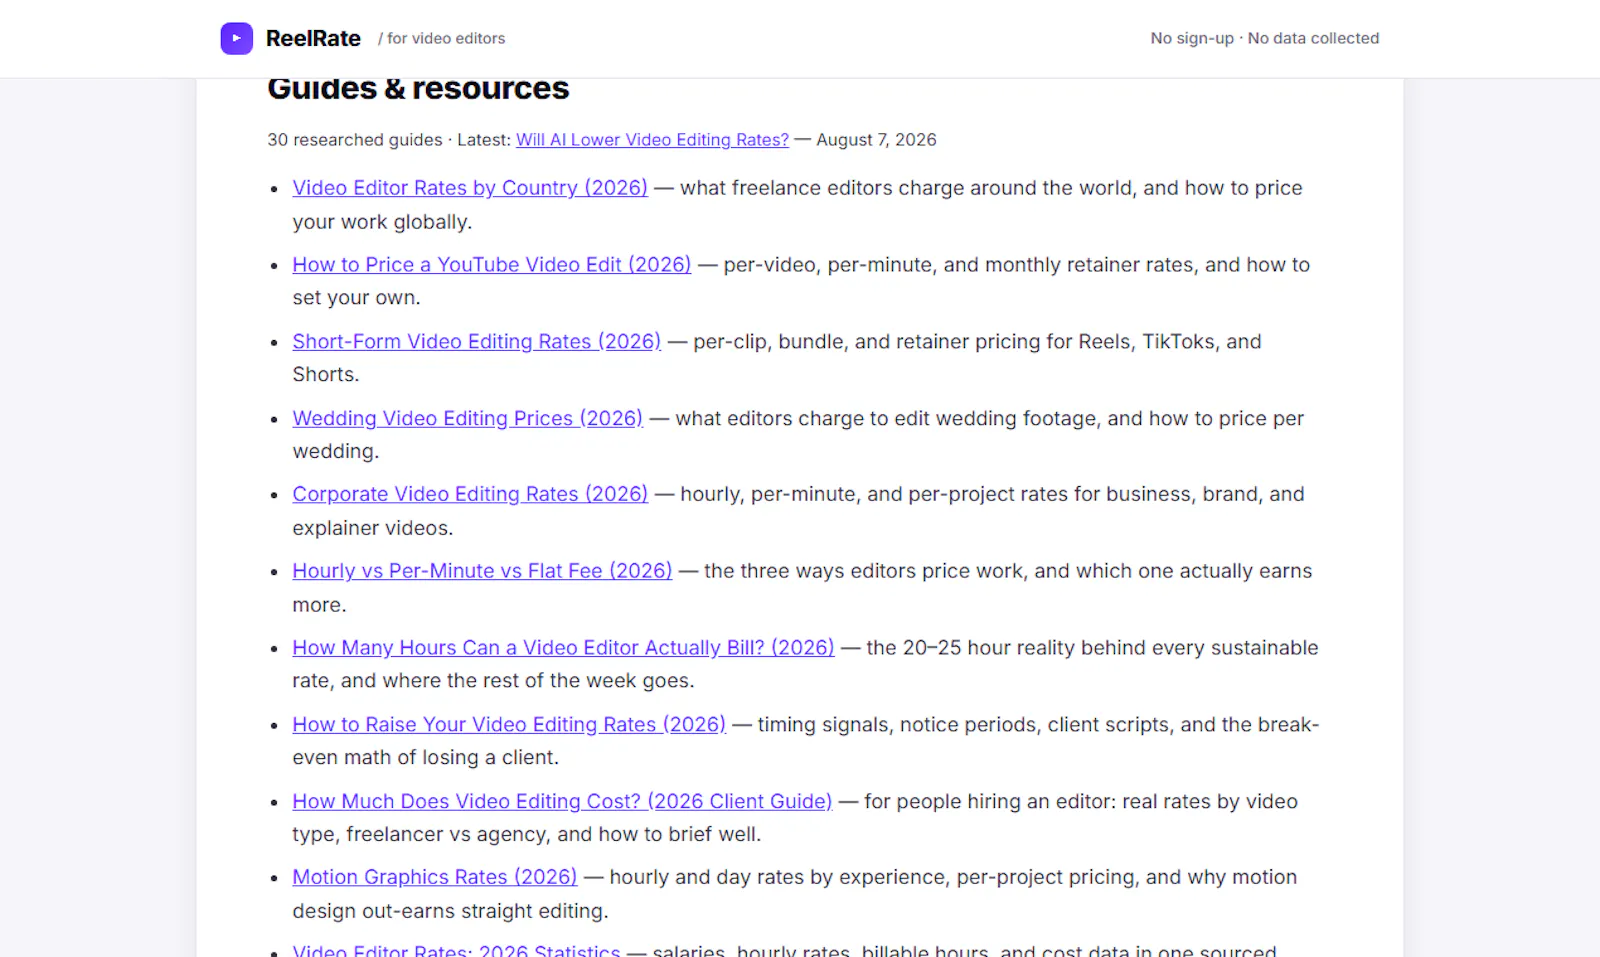Viewport: 1600px width, 957px height.
Task: Open Video Editor Rates by Country (2026)
Action: (470, 188)
